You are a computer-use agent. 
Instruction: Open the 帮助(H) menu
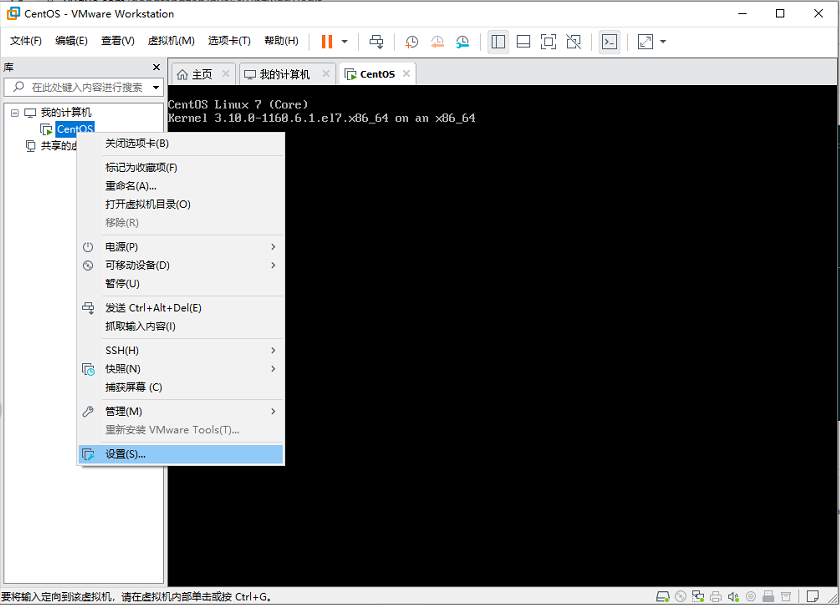[x=281, y=41]
